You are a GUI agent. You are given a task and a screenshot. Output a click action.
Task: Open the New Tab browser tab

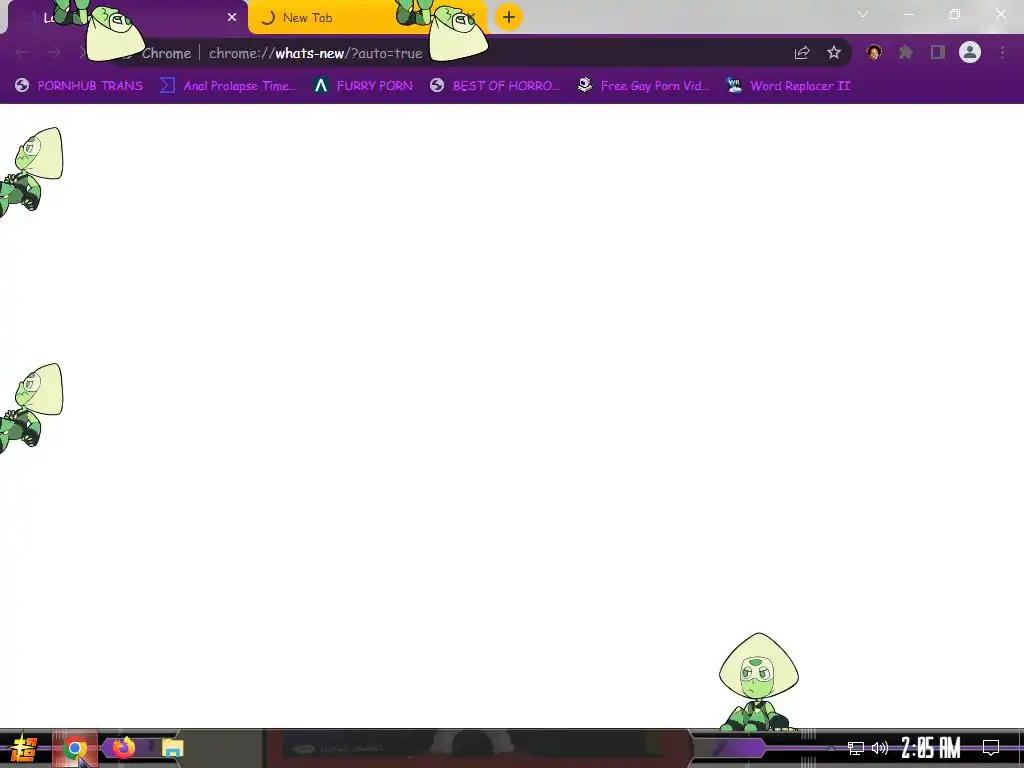coord(368,18)
